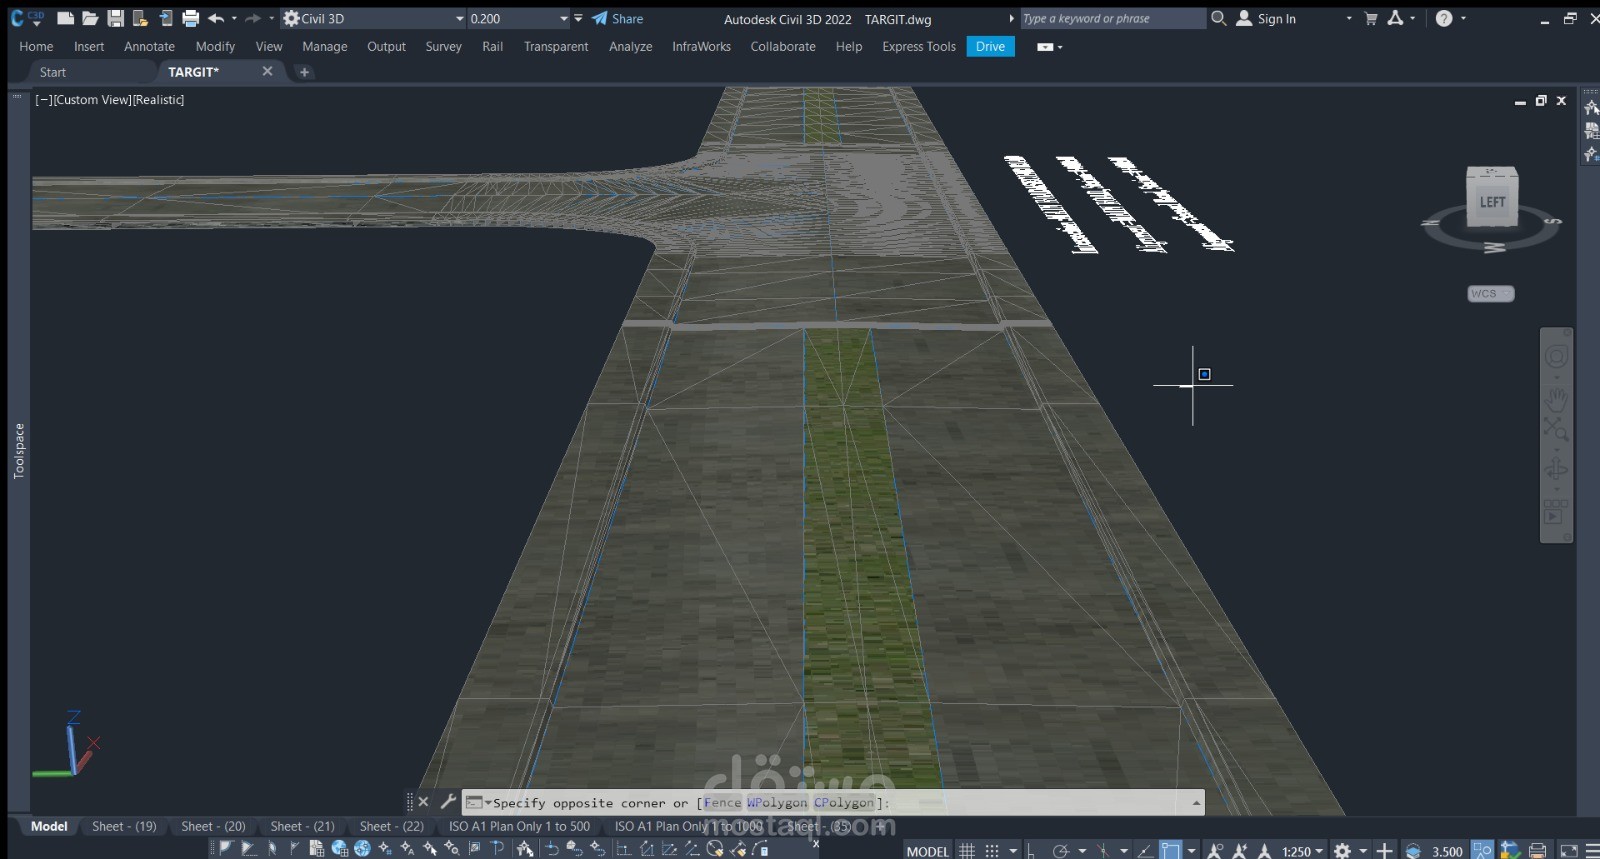
Task: Open the 1:250 annotation scale dropdown
Action: pyautogui.click(x=1302, y=851)
